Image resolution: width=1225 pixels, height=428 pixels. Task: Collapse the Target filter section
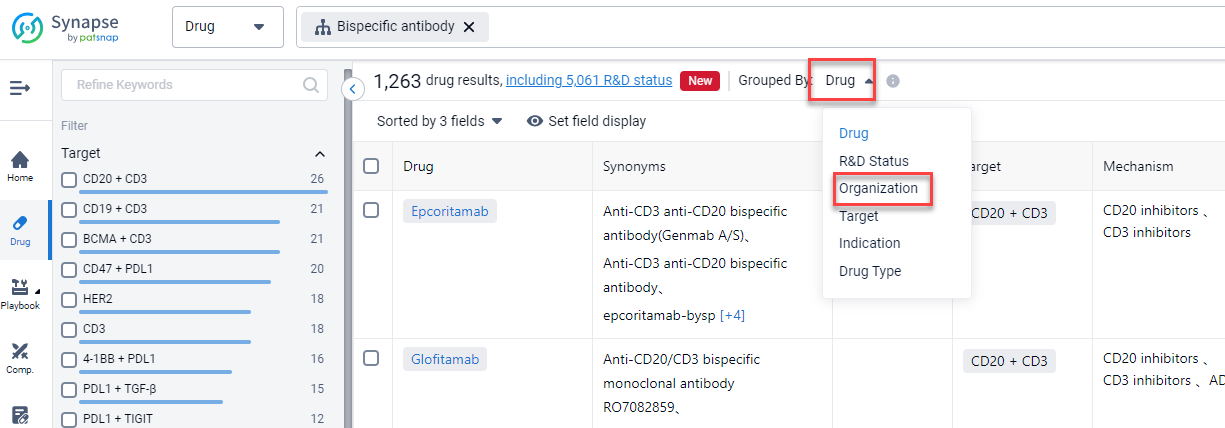tap(320, 154)
